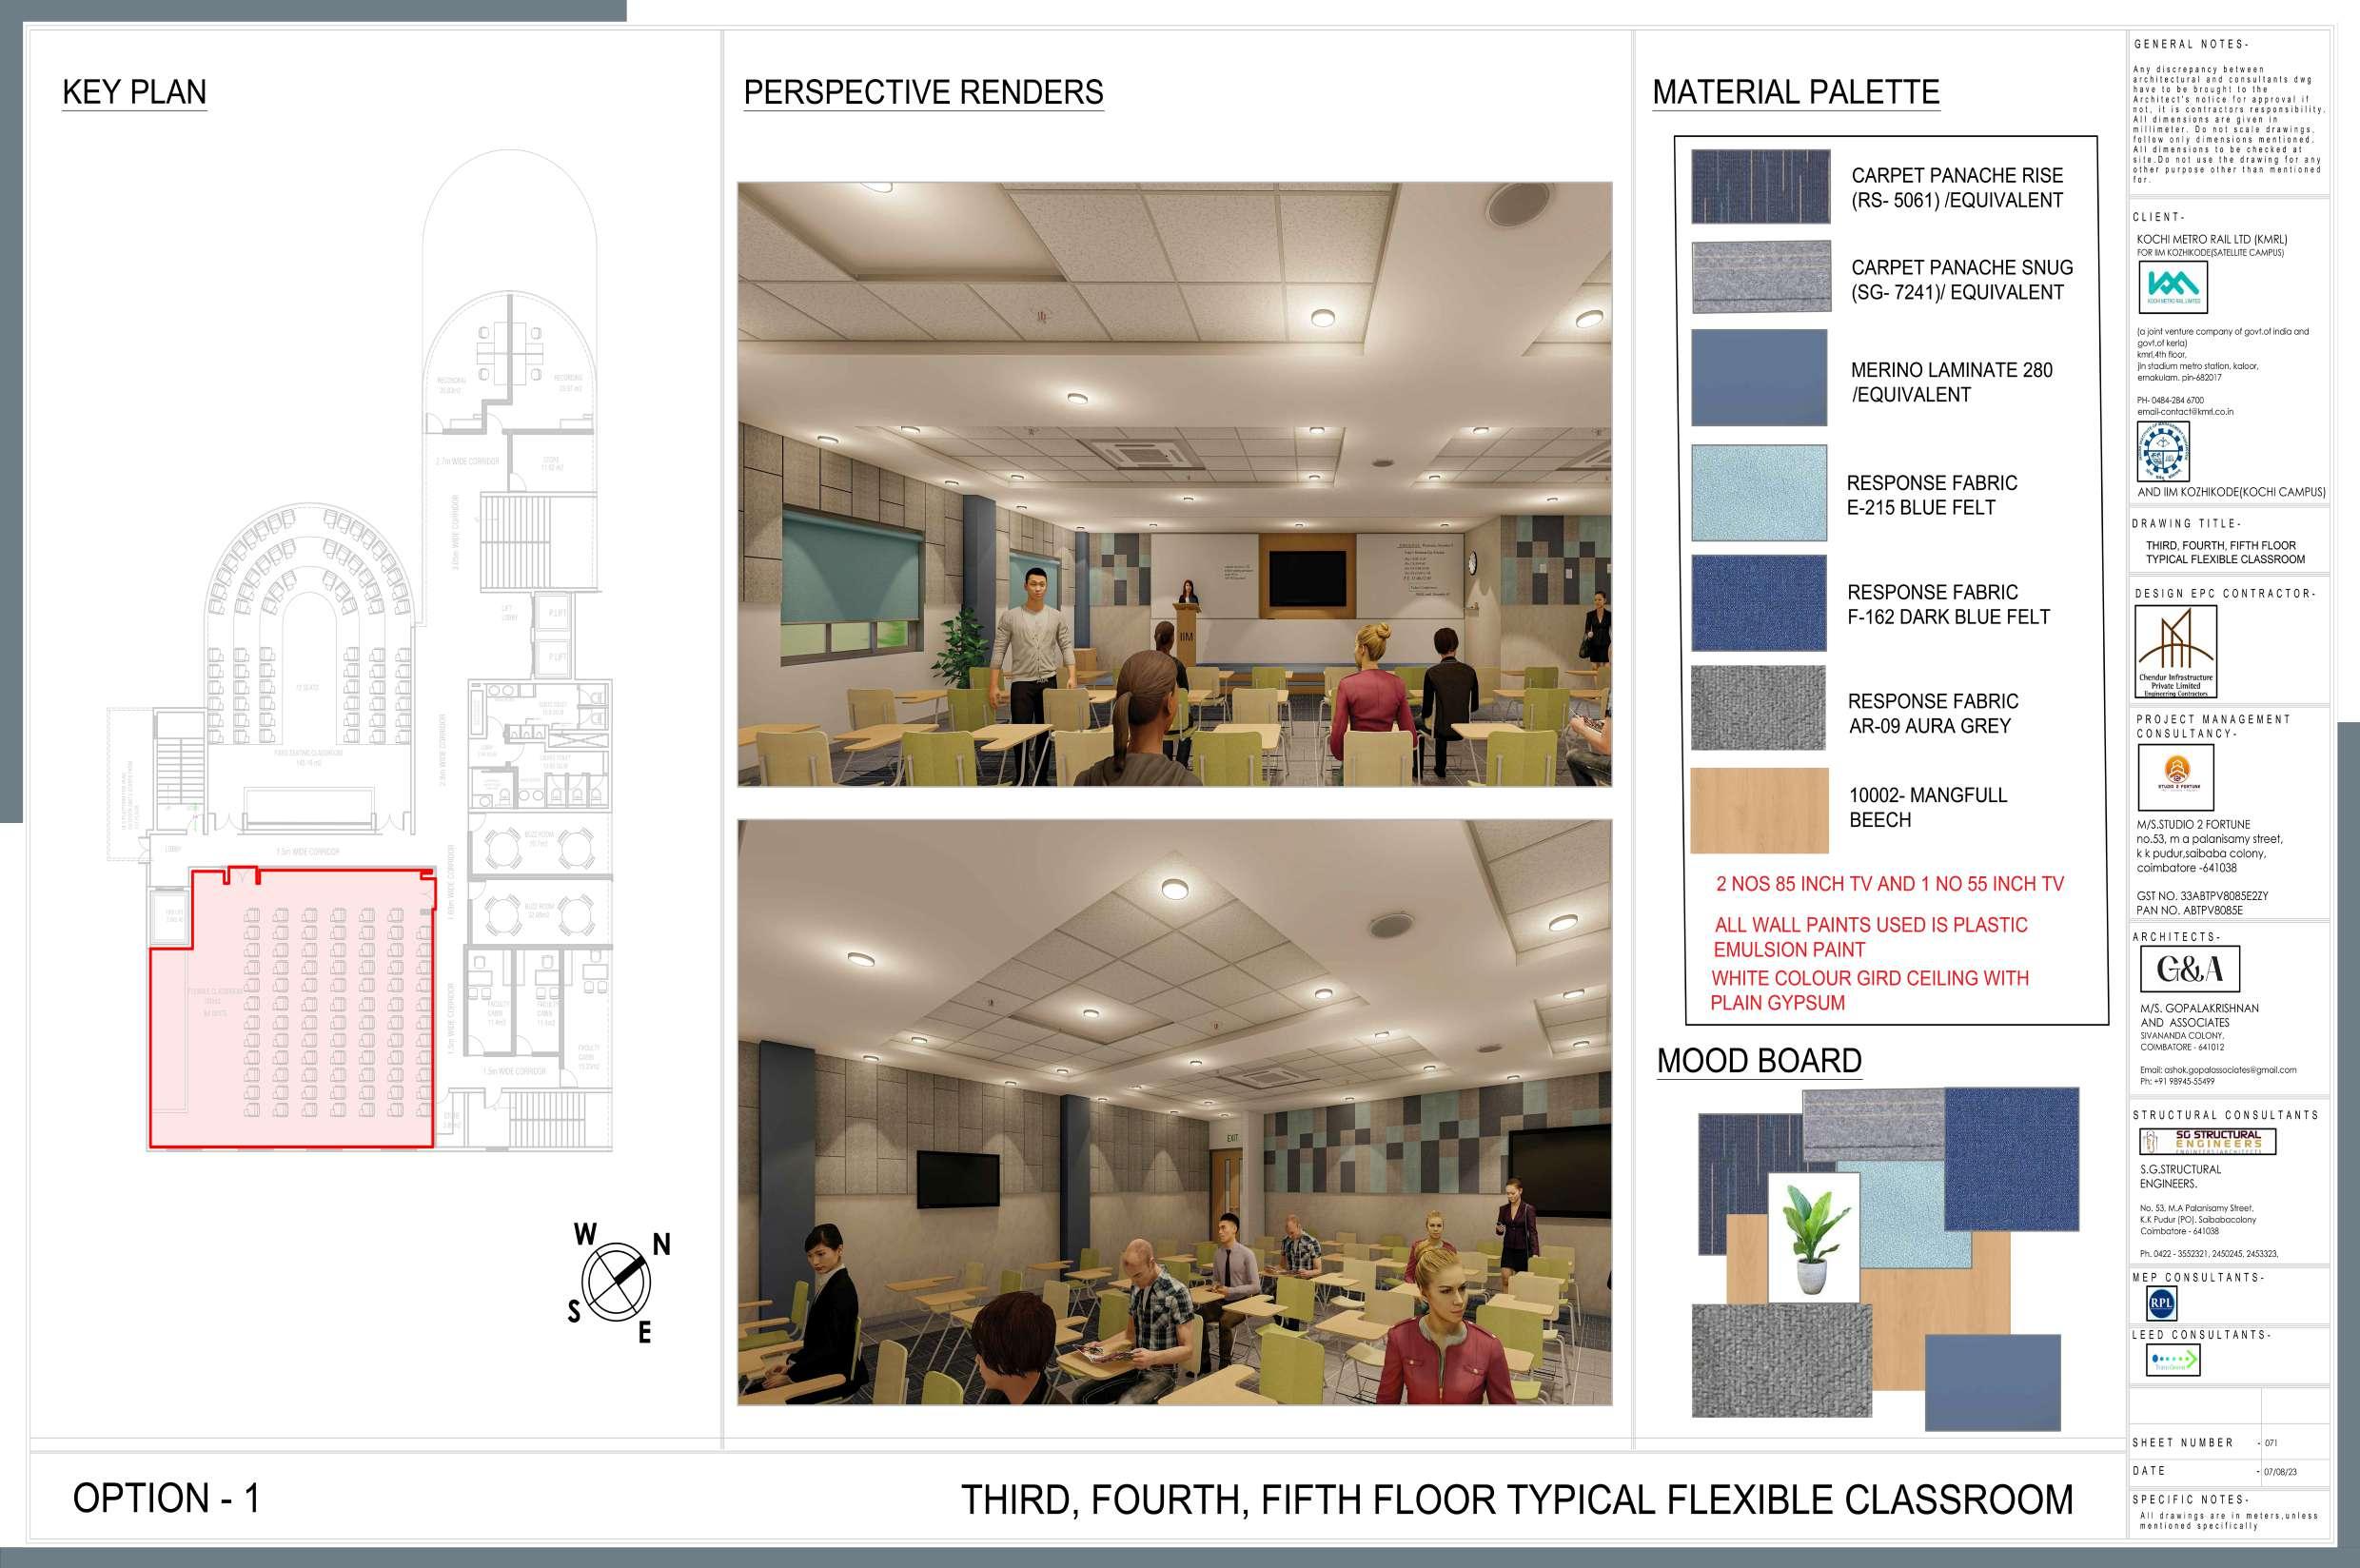Click 'RESPONSE FABRIC F-162 DARK BLUE FELT' label
Screen dimensions: 2360x1568
(x=1948, y=604)
